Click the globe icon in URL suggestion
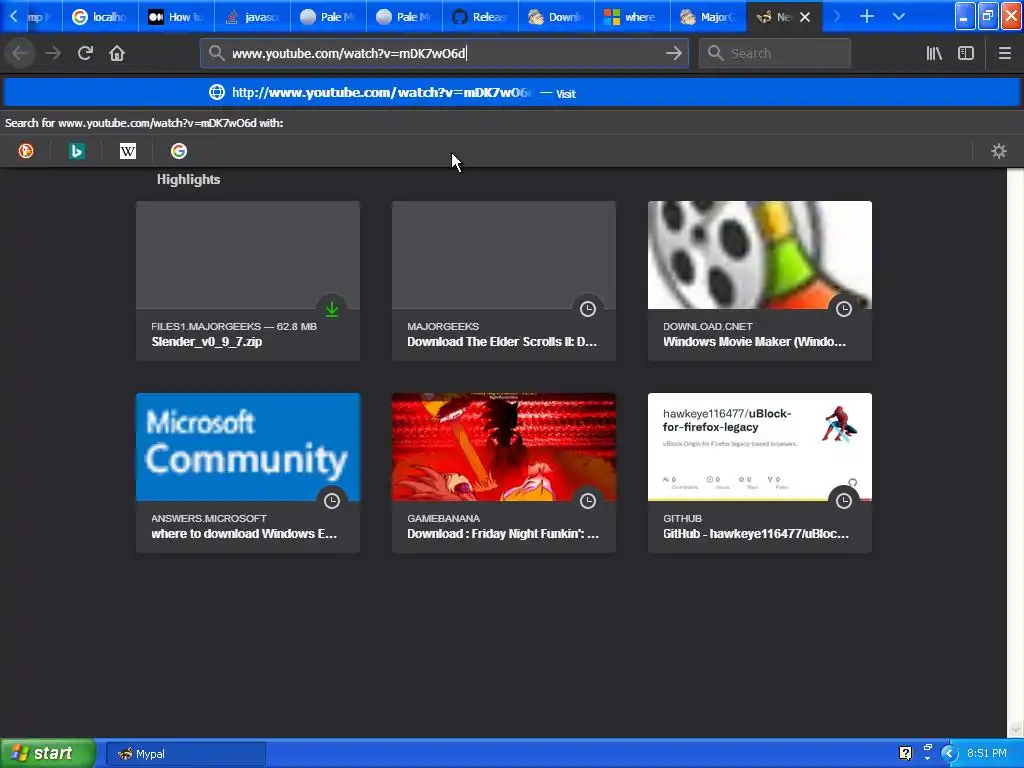This screenshot has height=768, width=1024. click(217, 92)
